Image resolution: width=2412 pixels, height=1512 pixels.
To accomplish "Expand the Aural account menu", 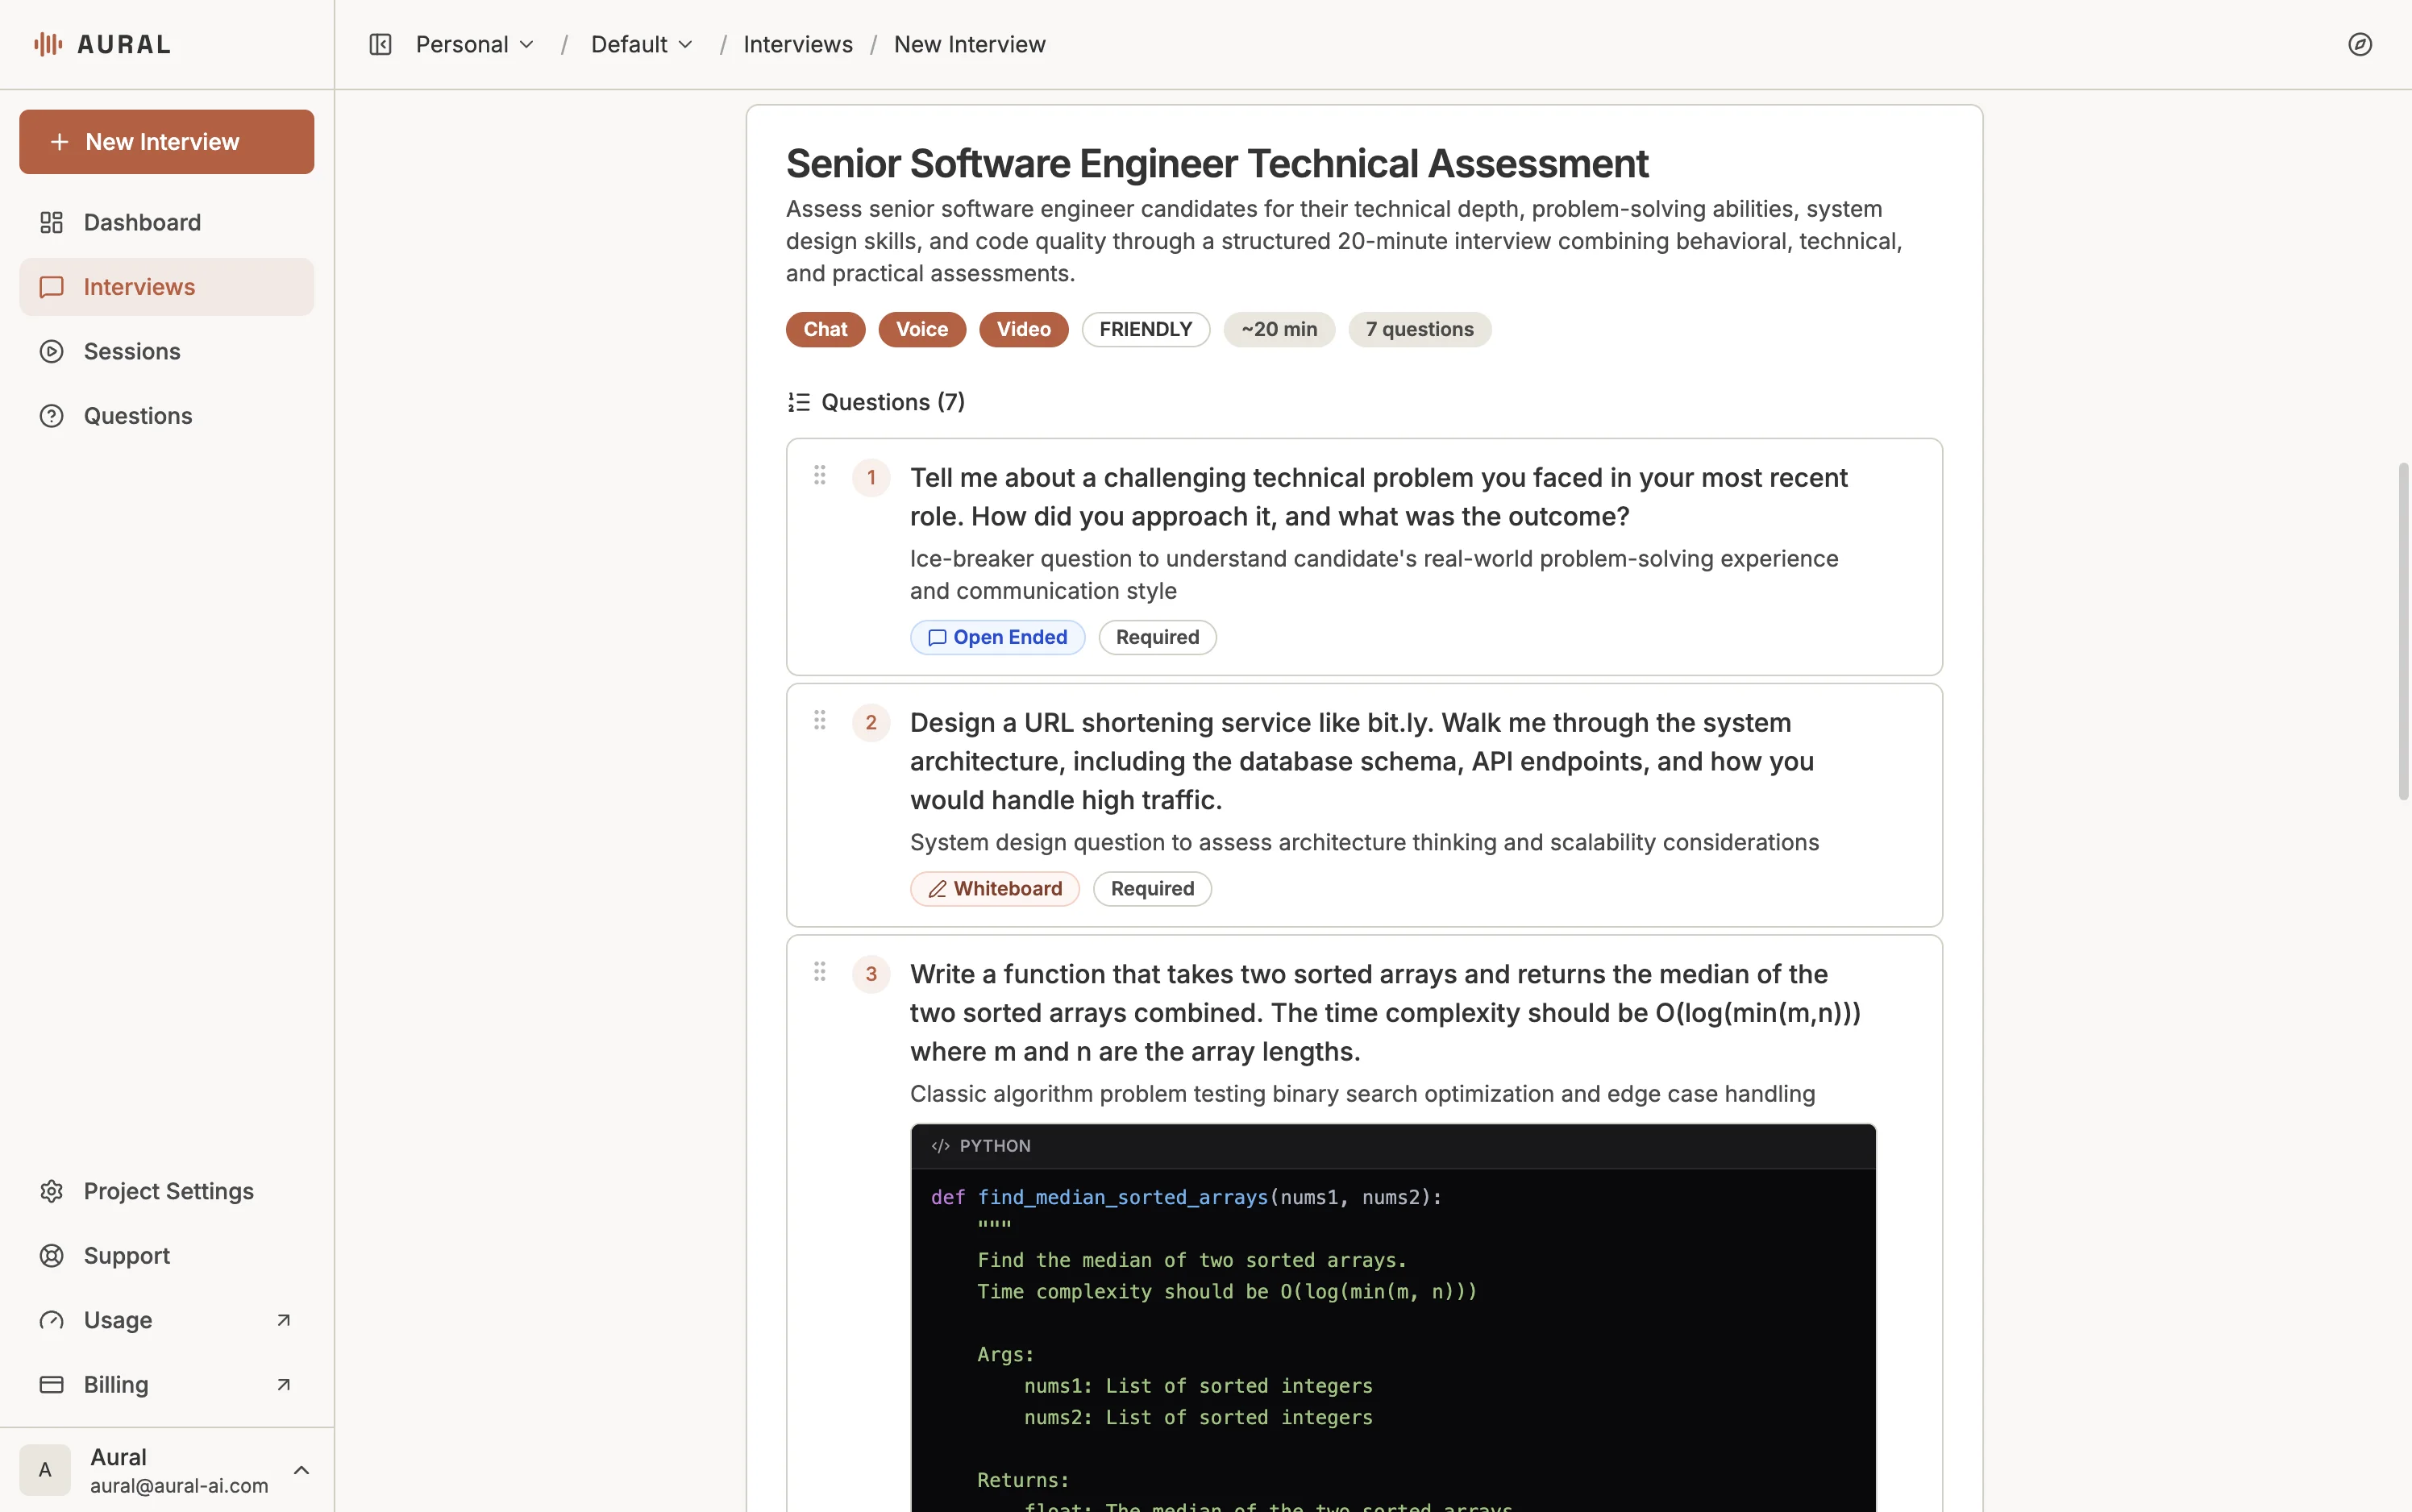I will tap(301, 1470).
